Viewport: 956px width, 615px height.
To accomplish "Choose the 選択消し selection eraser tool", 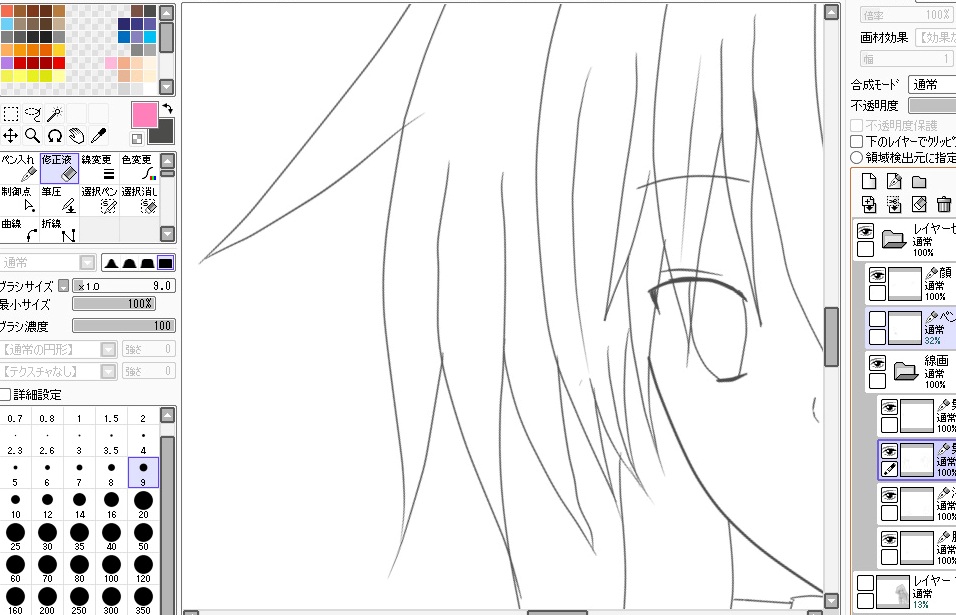I will point(138,200).
